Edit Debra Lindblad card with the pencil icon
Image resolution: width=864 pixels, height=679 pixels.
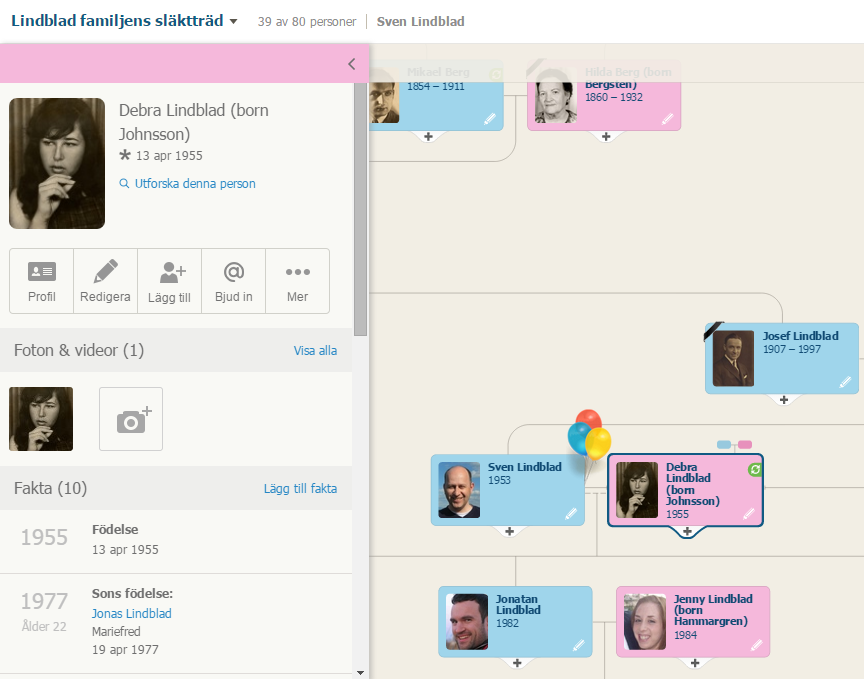749,514
